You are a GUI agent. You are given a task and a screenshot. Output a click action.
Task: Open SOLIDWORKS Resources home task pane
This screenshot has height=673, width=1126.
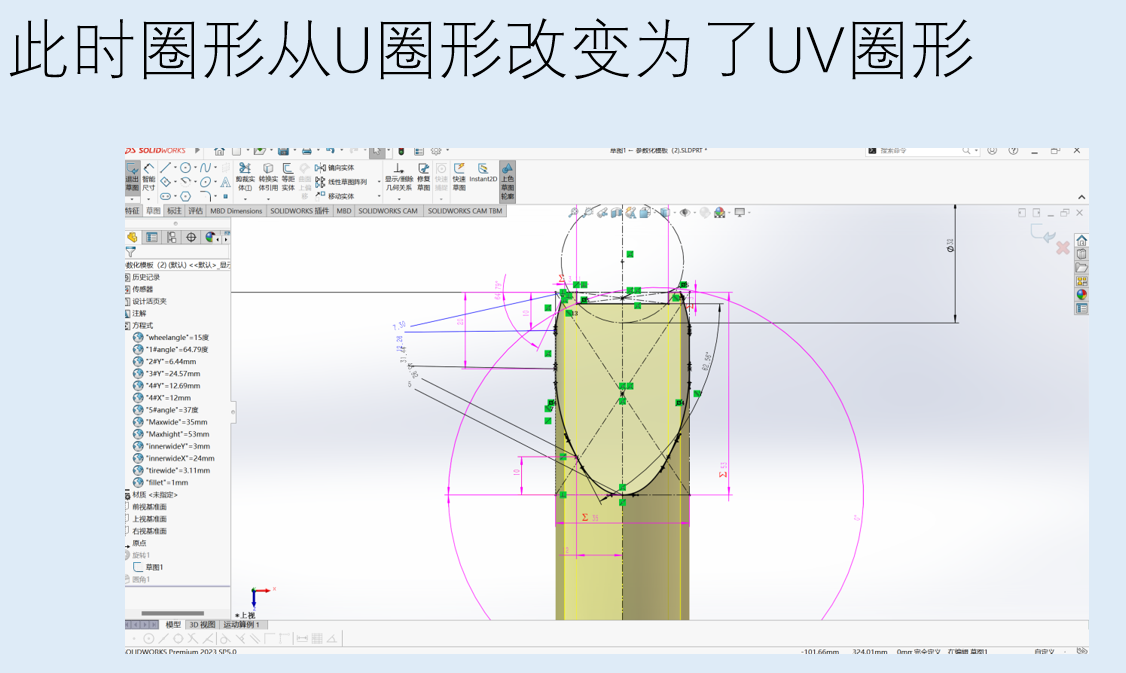coord(1081,240)
